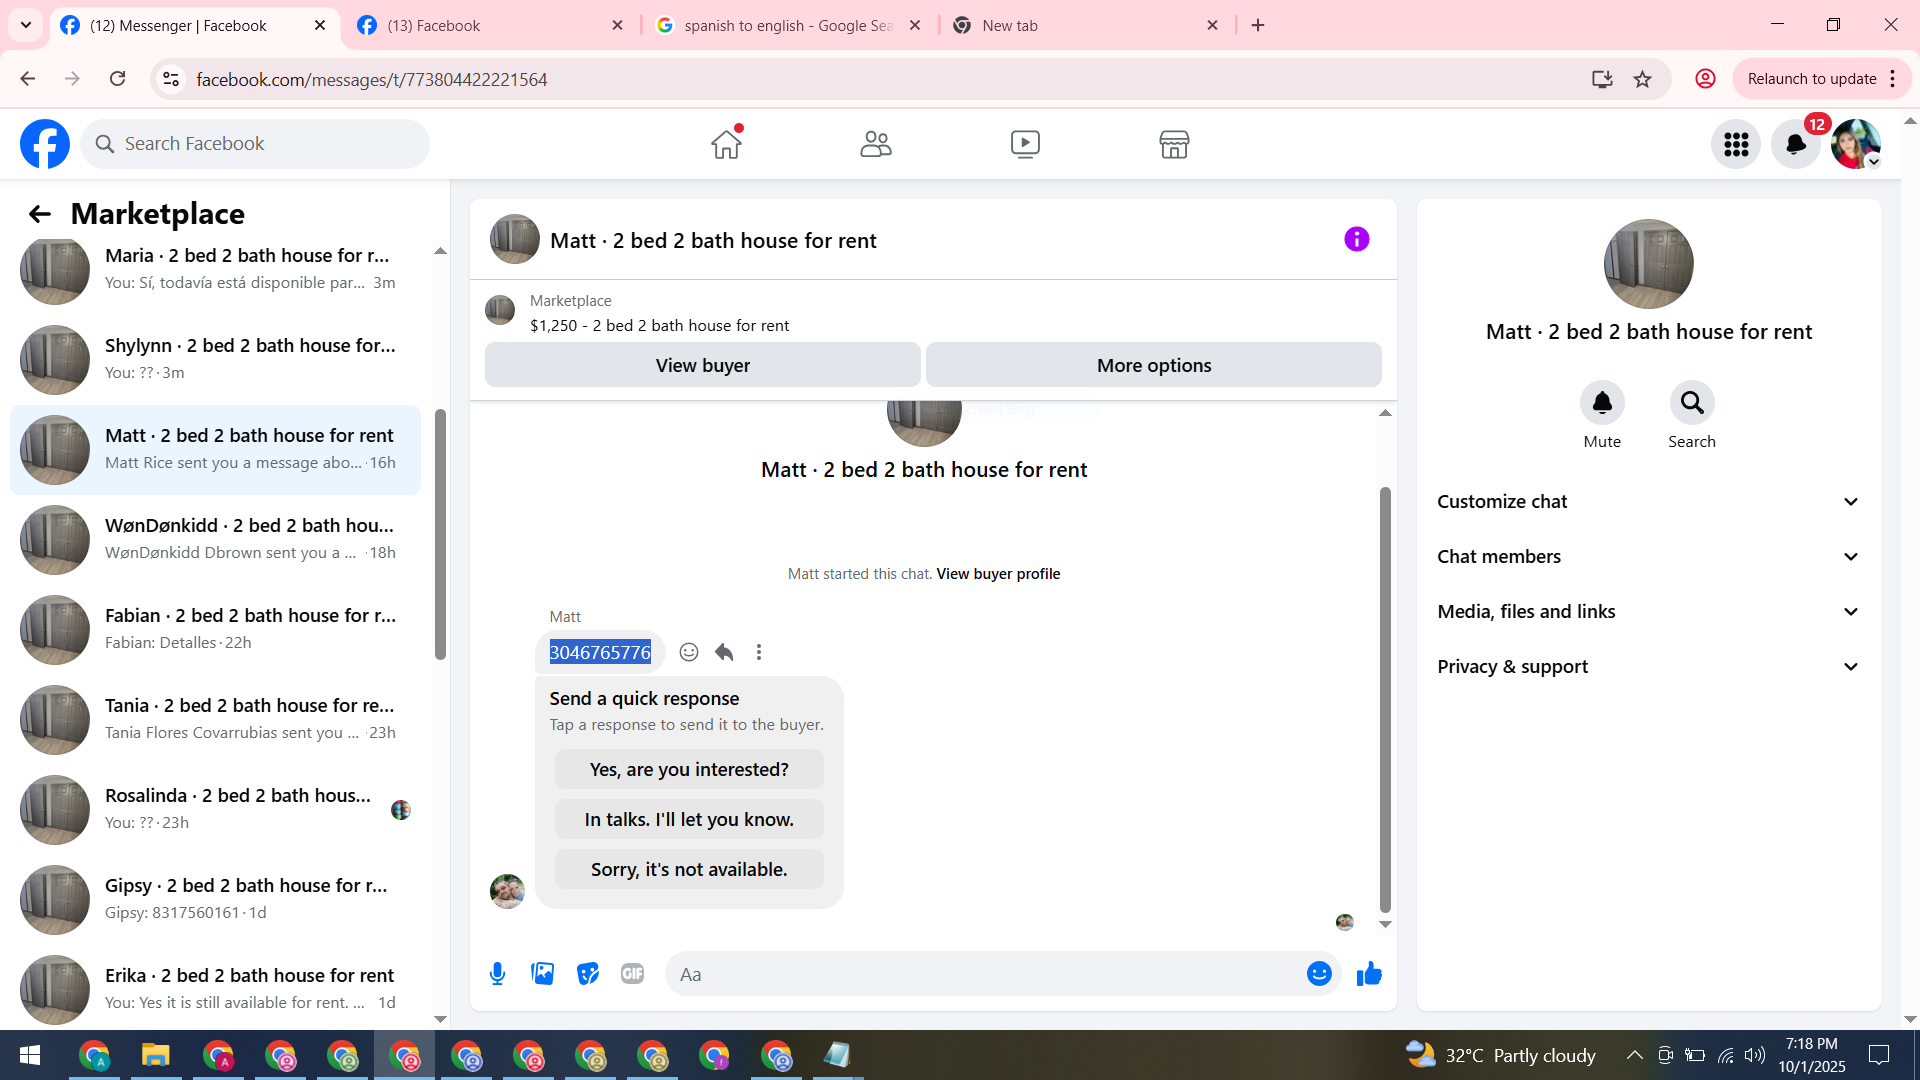Open the Windows notification center

(x=1879, y=1055)
